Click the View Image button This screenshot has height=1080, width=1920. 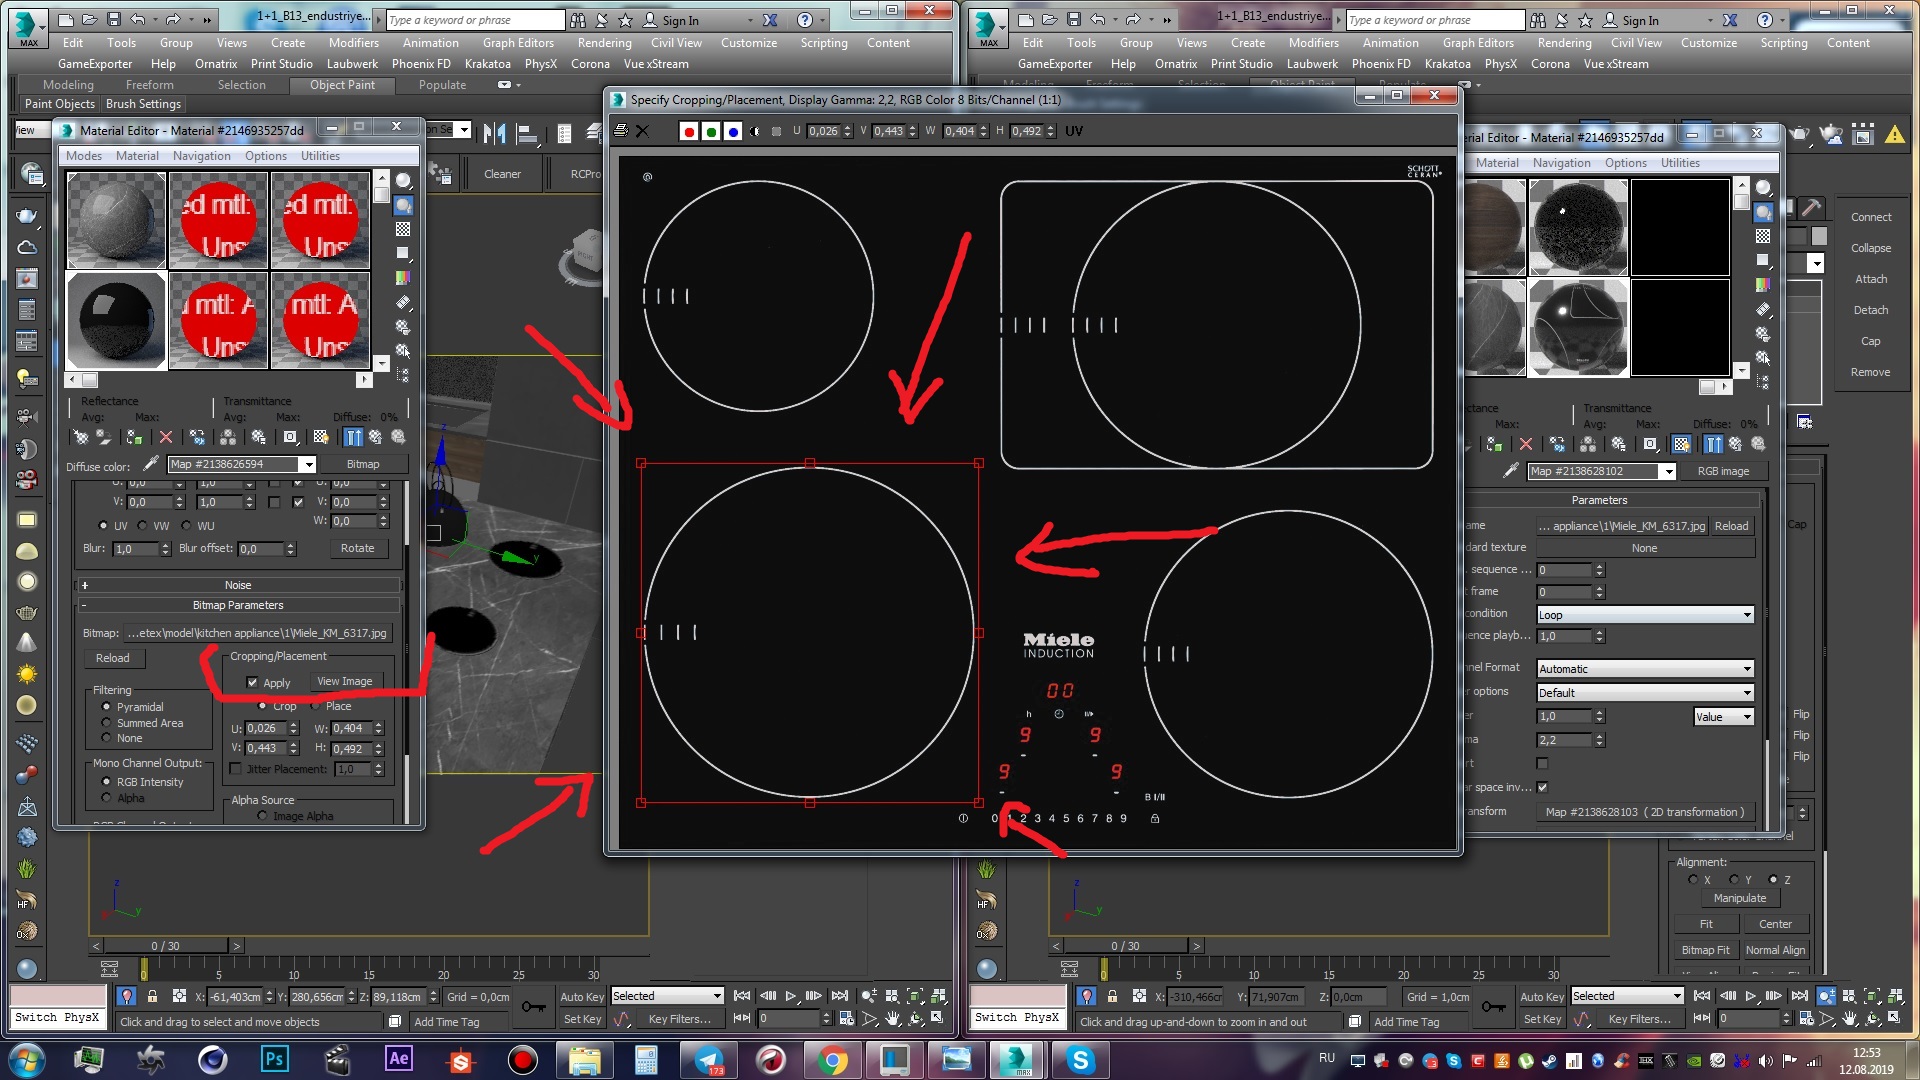[344, 681]
